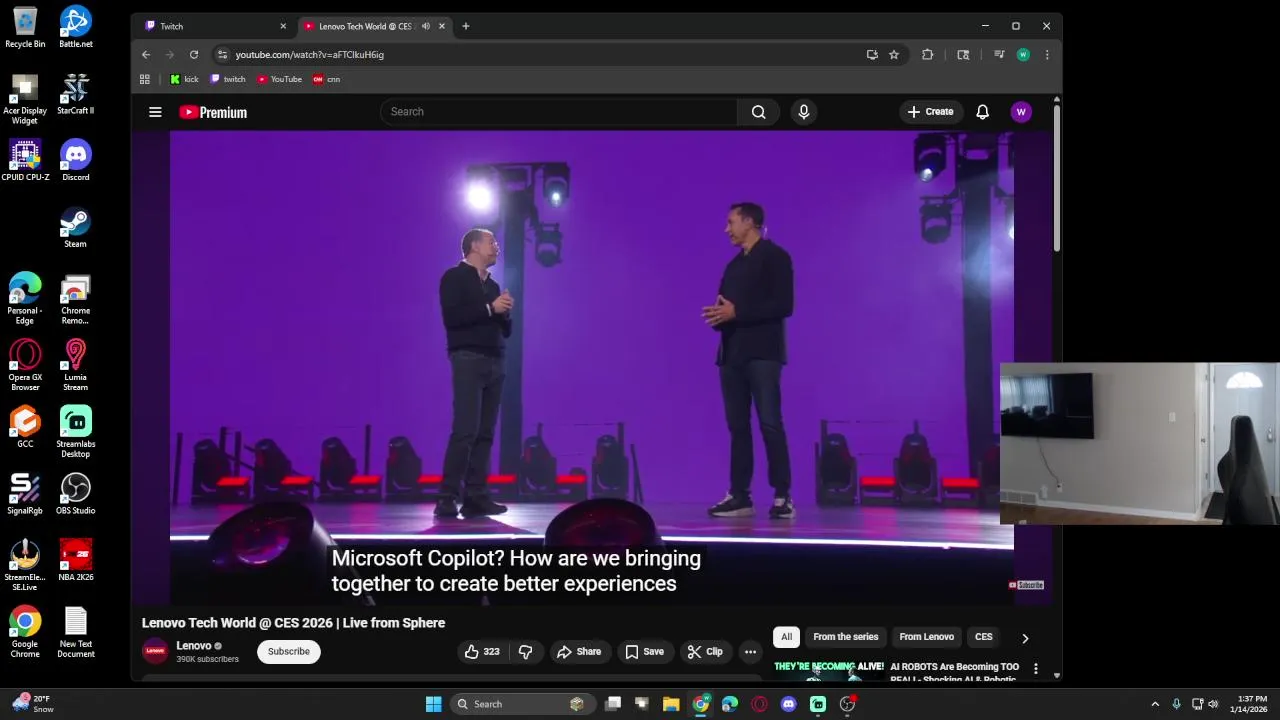Open the YouTube guide hamburger menu
The width and height of the screenshot is (1280, 720).
tap(155, 112)
